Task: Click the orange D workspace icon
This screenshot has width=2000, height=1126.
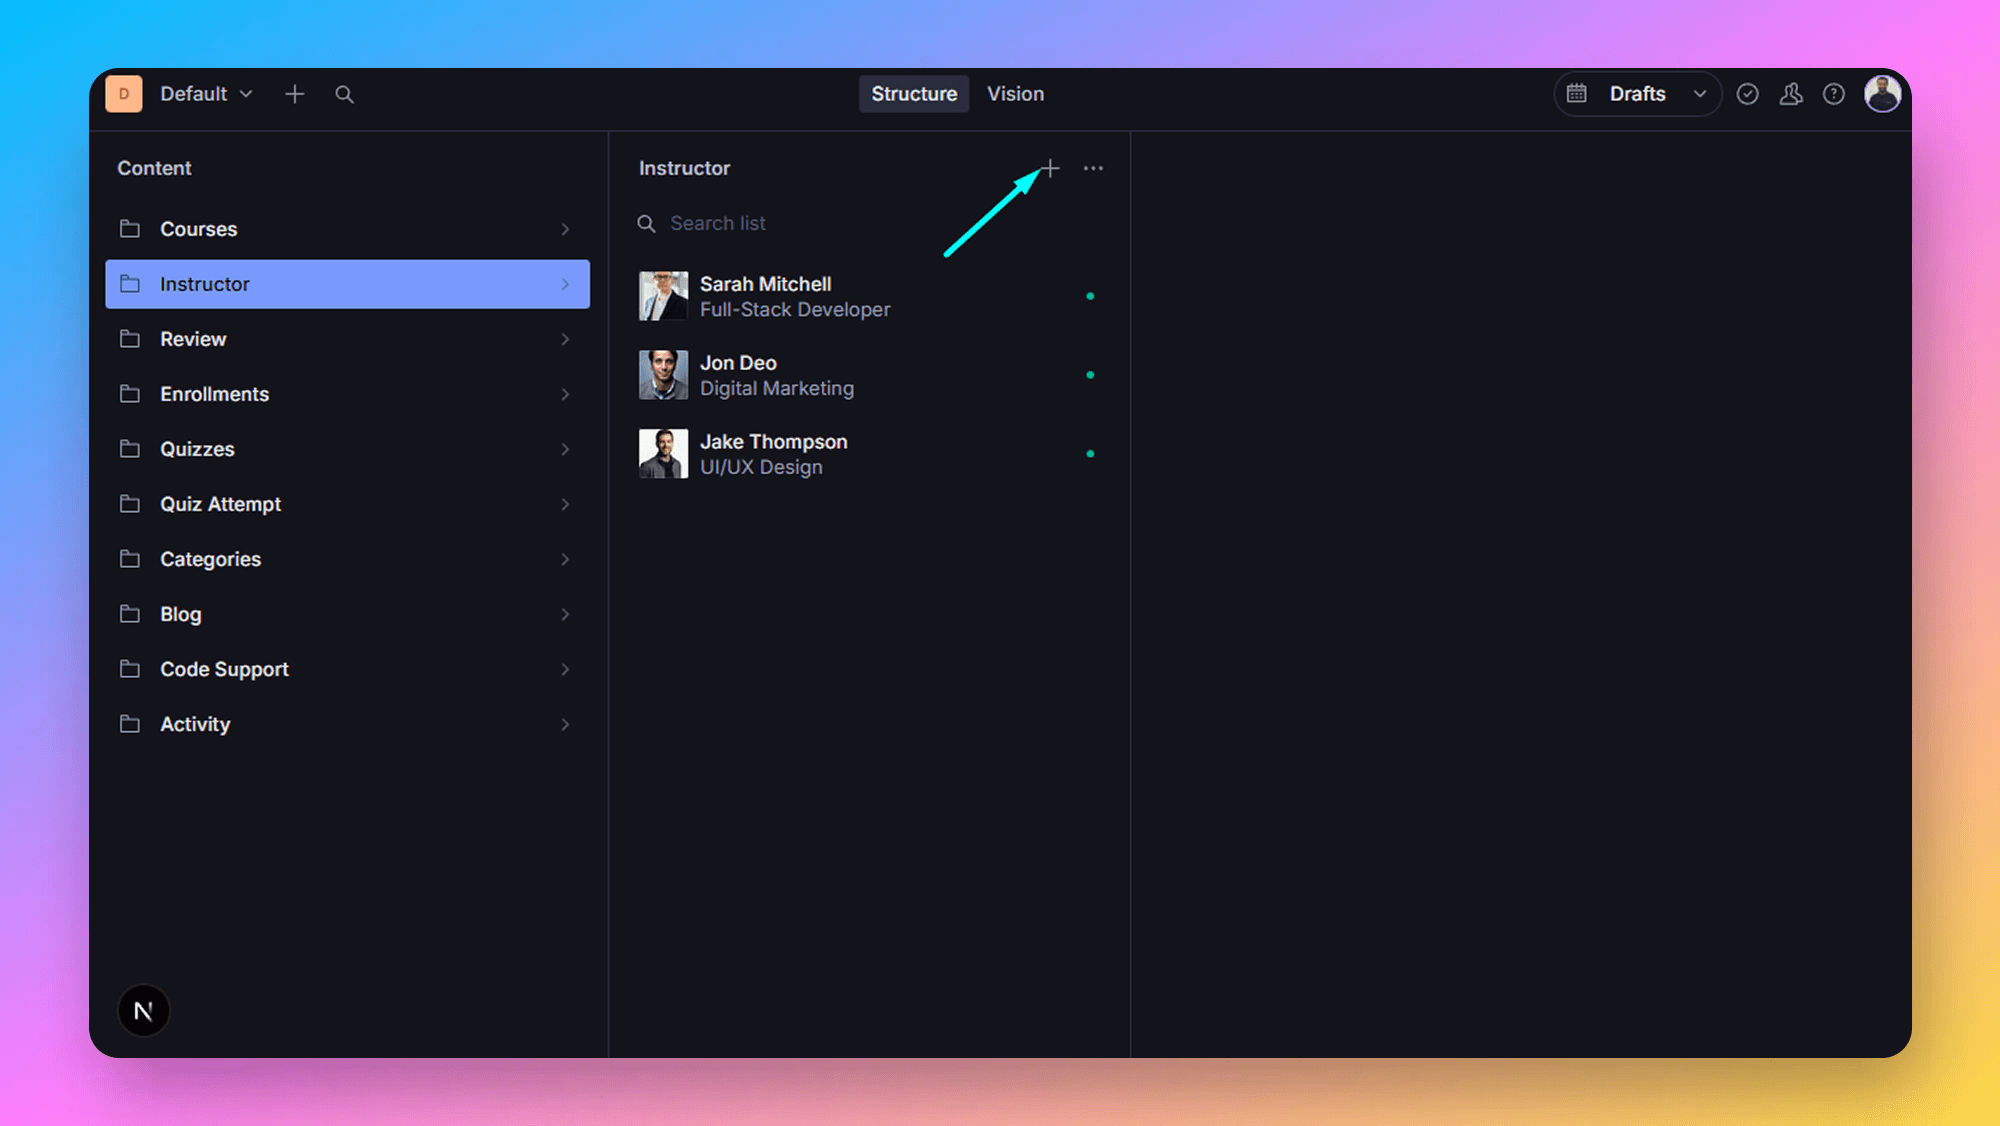Action: point(124,94)
